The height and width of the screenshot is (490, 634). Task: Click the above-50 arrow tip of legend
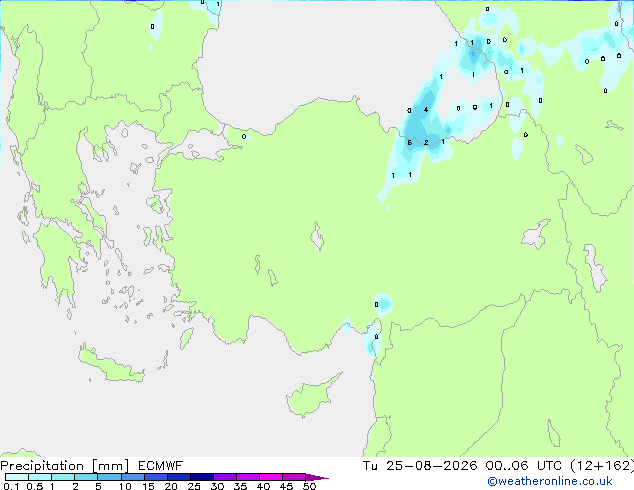(317, 477)
